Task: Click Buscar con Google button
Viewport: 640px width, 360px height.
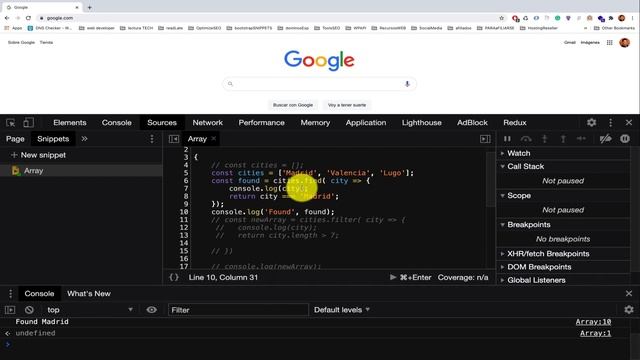Action: [293, 105]
